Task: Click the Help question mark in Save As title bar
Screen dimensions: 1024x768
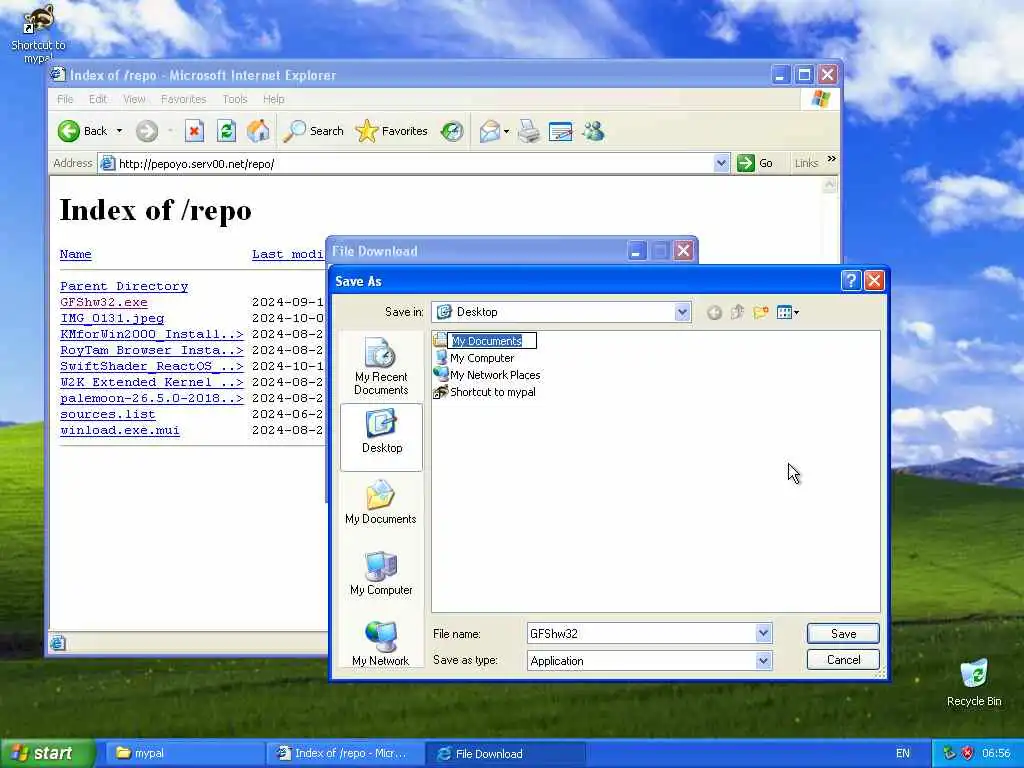Action: click(851, 281)
